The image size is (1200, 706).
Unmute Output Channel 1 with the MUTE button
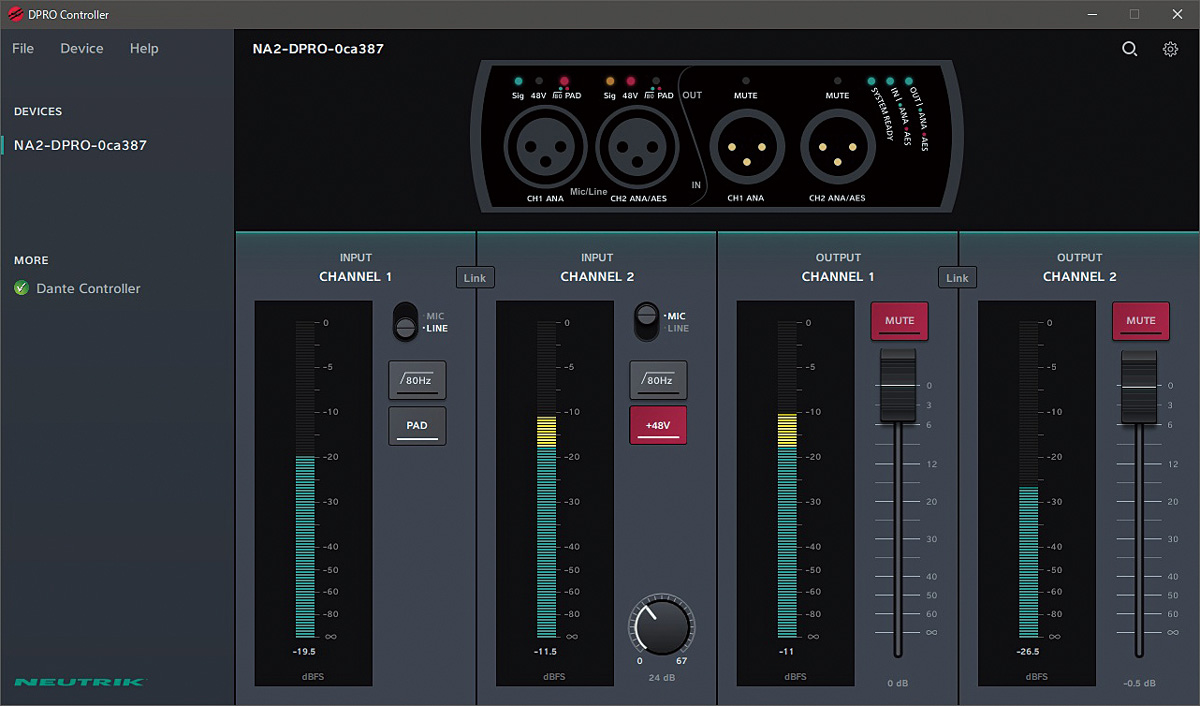click(900, 321)
